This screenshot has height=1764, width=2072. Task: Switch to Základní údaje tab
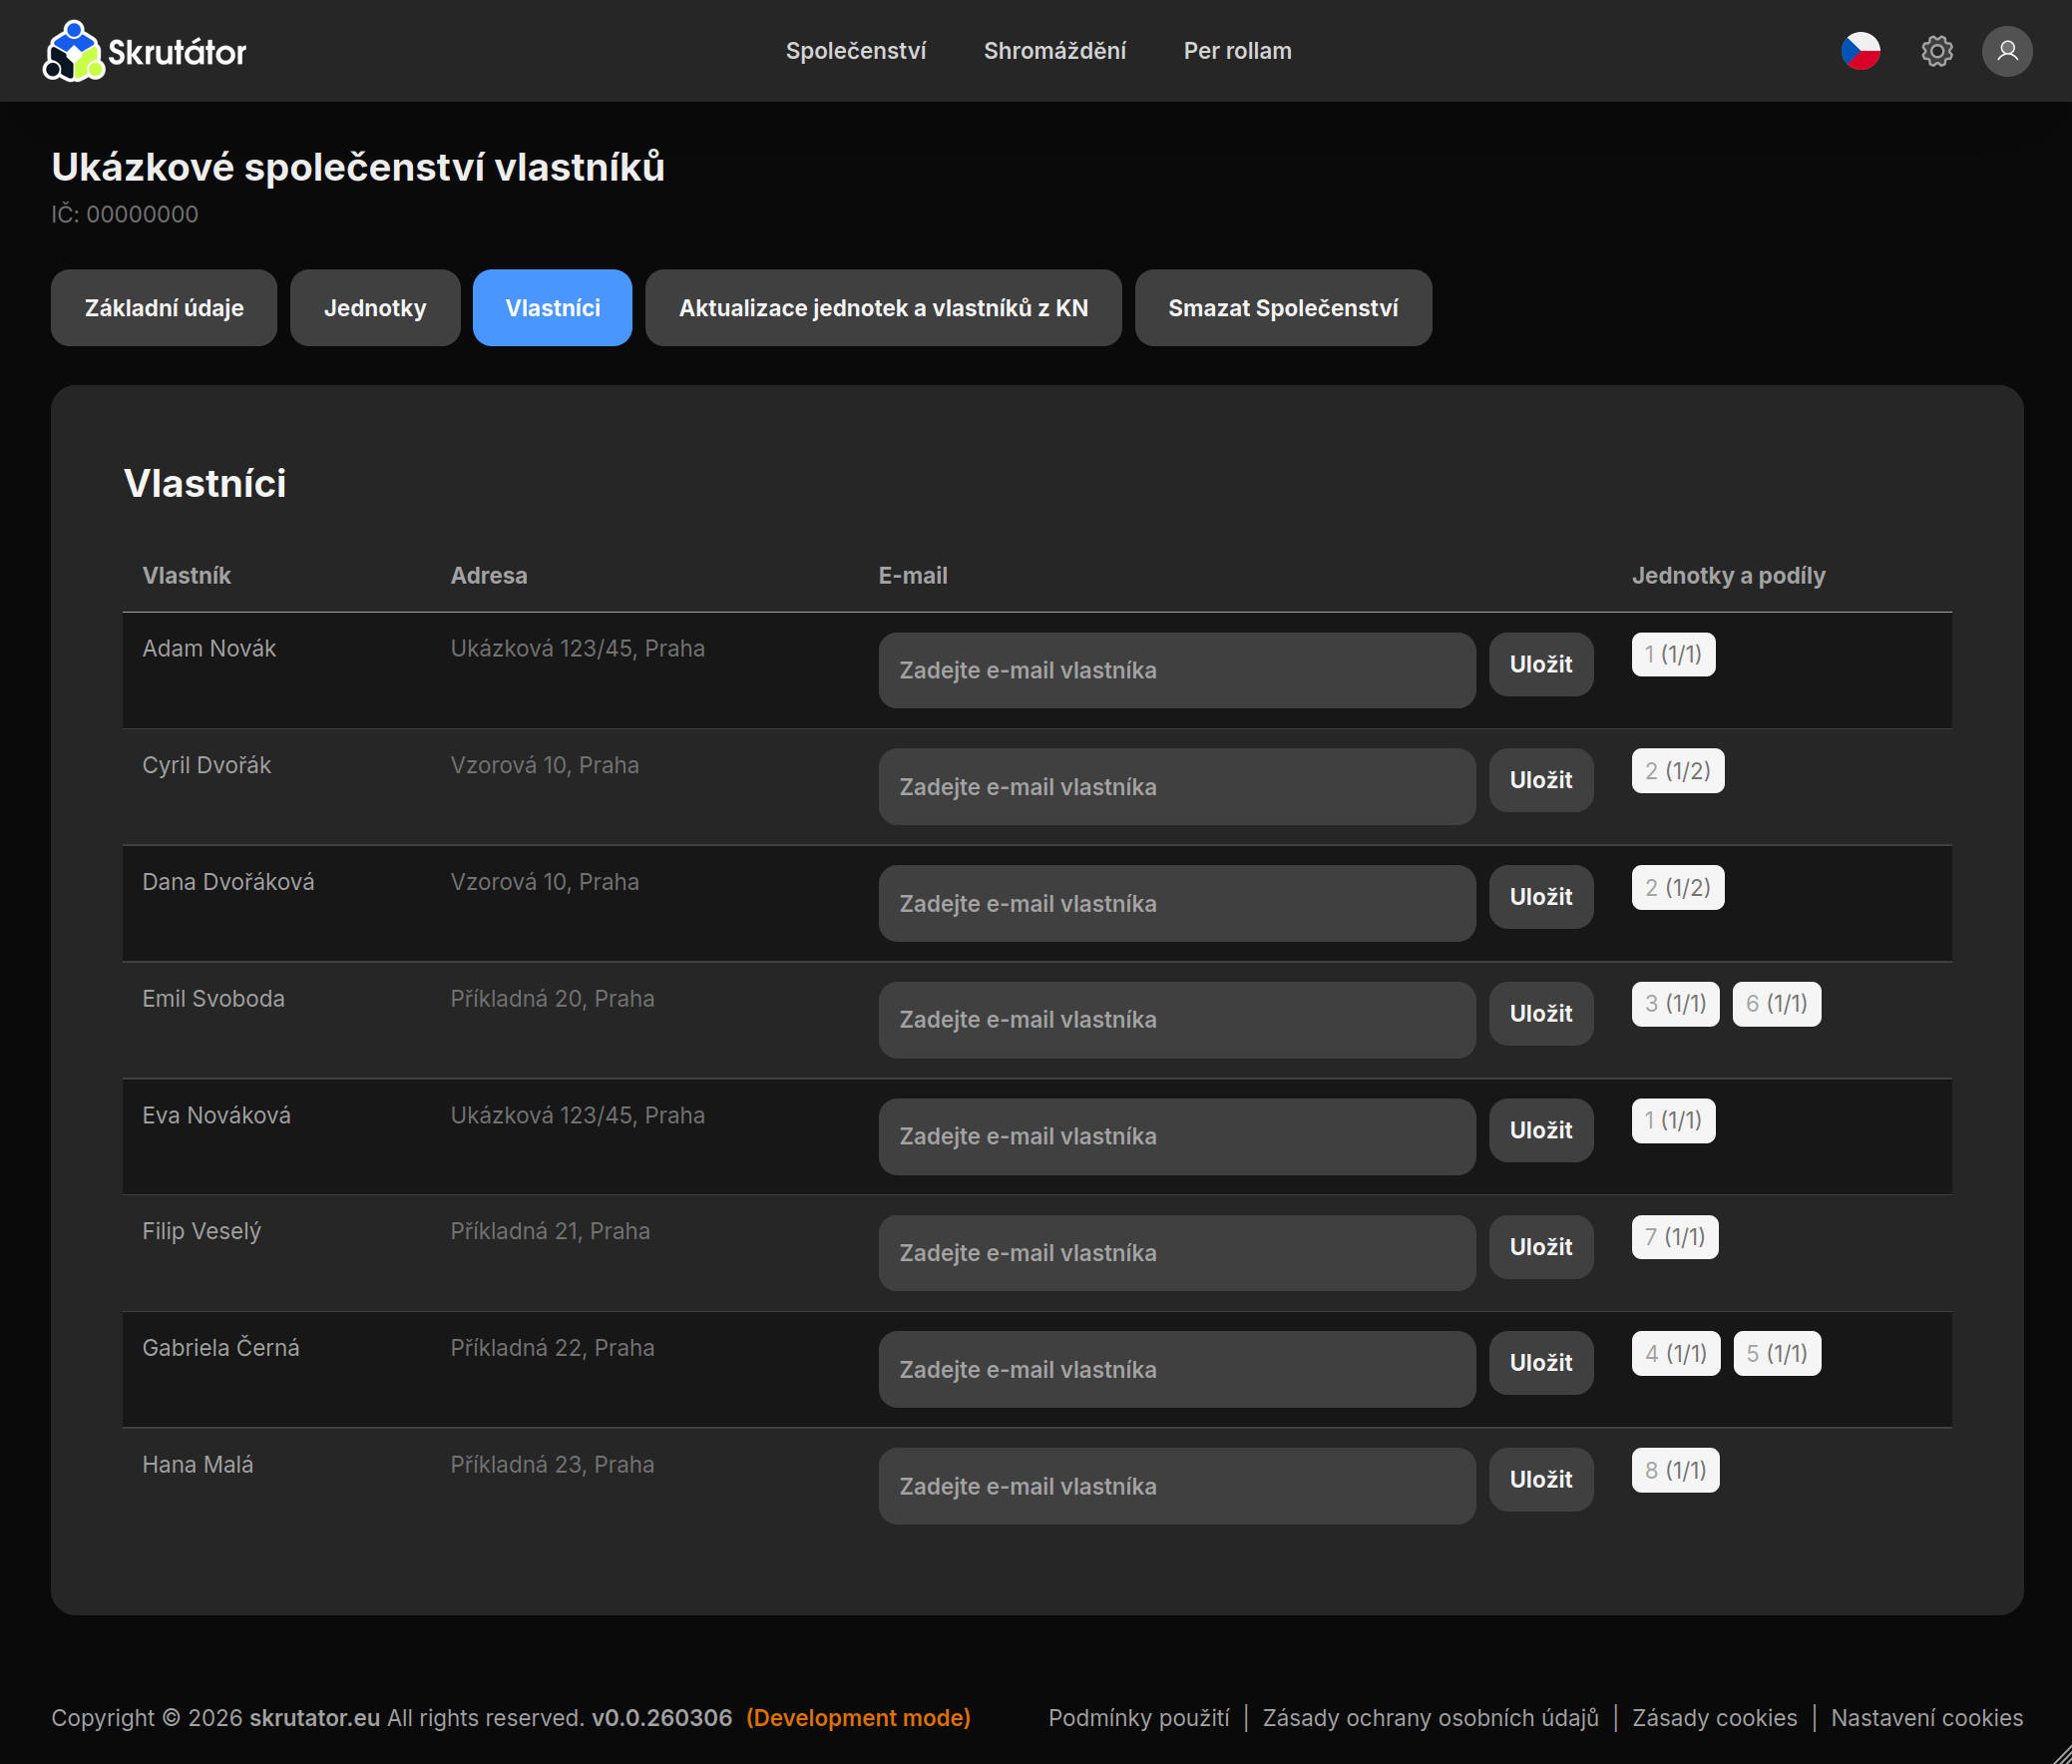coord(164,308)
